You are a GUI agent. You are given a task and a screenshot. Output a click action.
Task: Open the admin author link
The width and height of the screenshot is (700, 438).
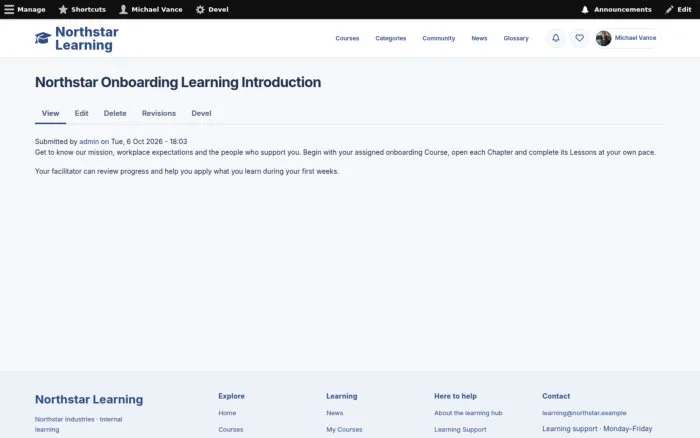click(89, 142)
